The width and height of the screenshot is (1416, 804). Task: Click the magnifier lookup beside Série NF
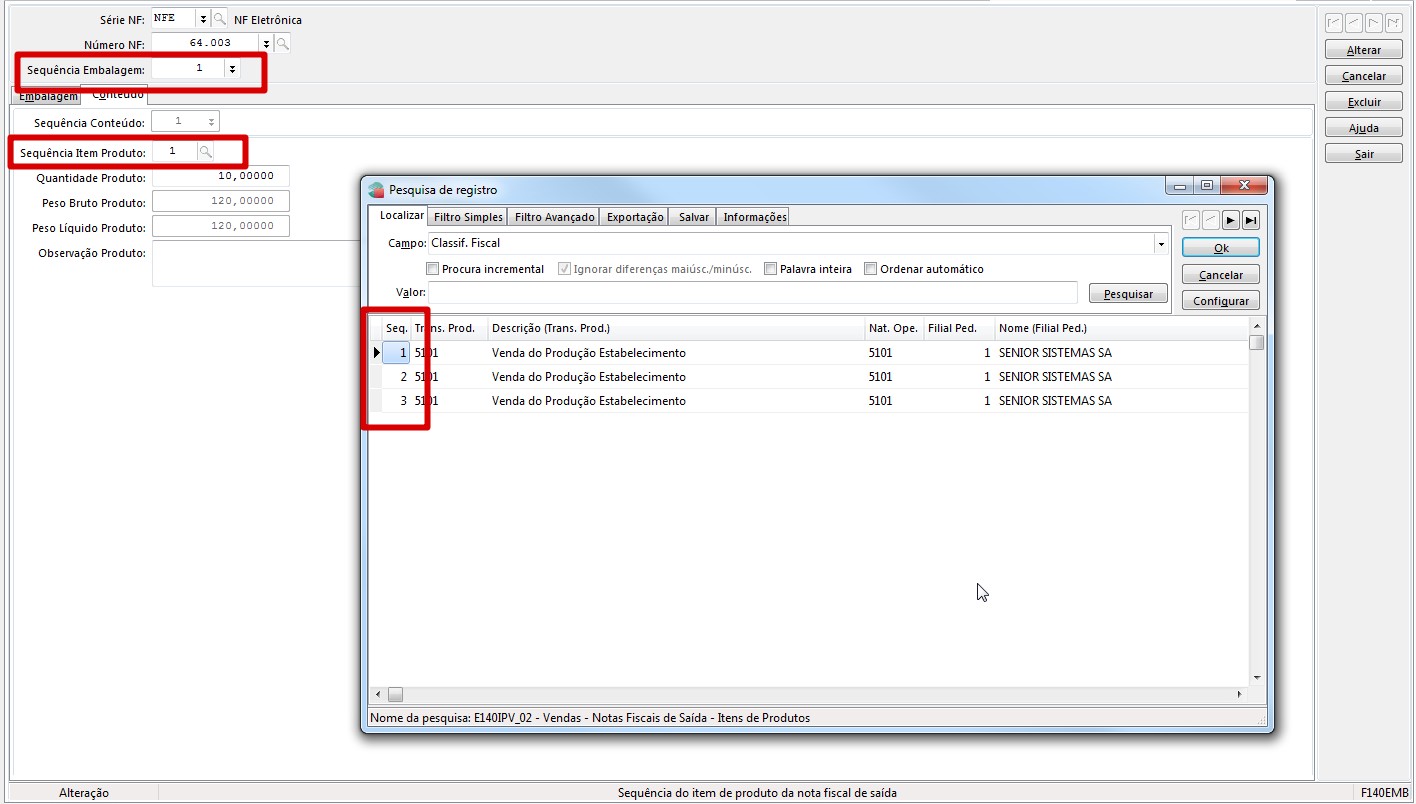[x=220, y=19]
